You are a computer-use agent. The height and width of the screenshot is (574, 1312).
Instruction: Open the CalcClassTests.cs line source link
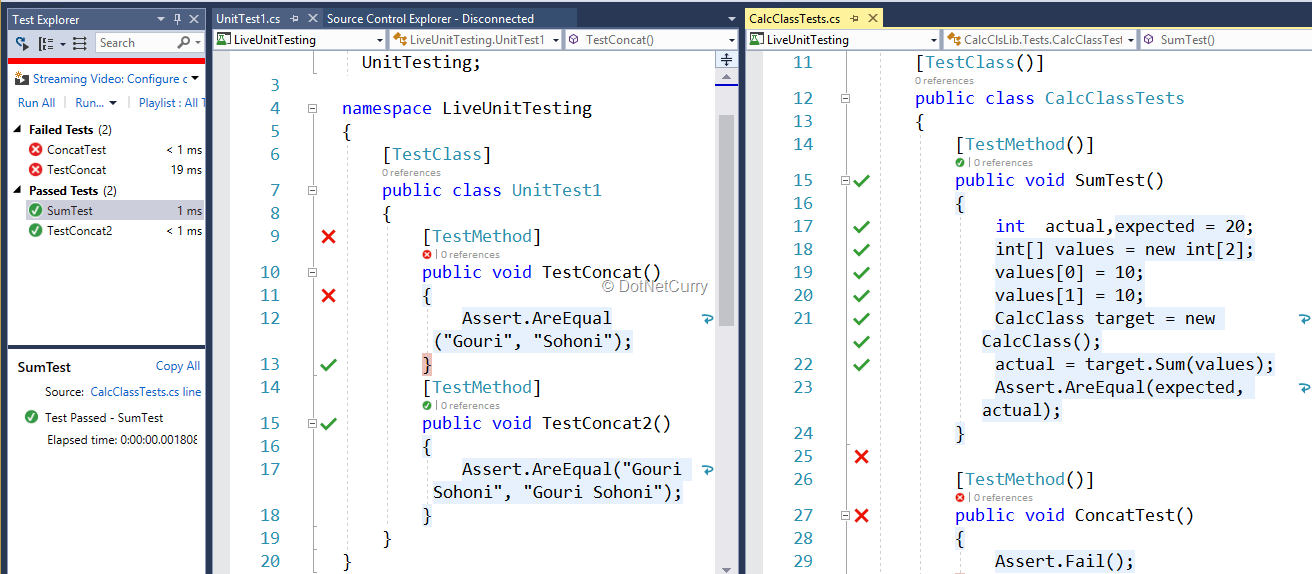pyautogui.click(x=146, y=392)
